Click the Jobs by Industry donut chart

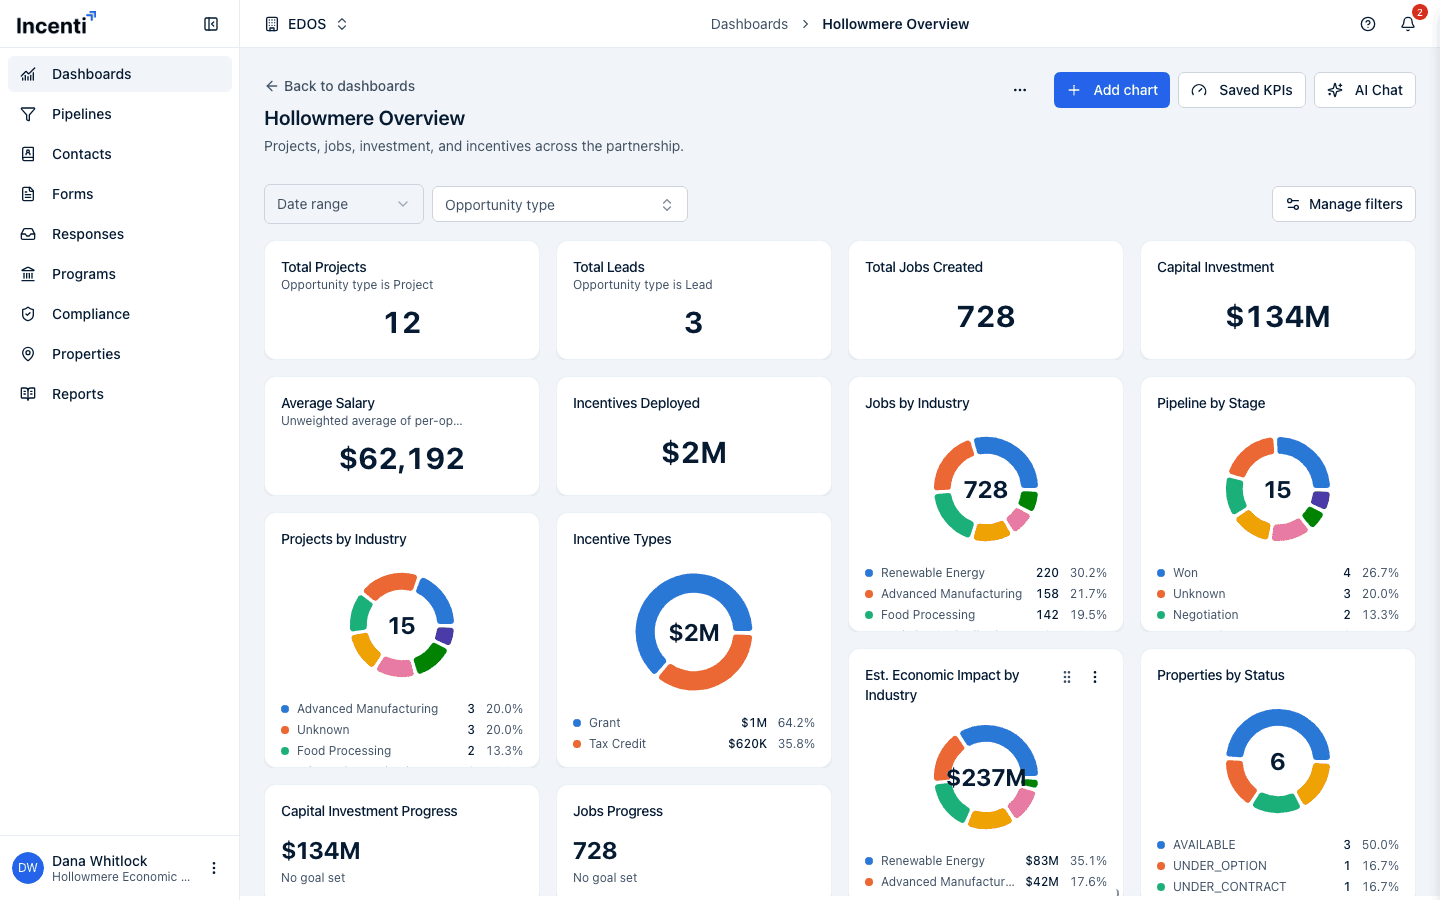point(986,489)
